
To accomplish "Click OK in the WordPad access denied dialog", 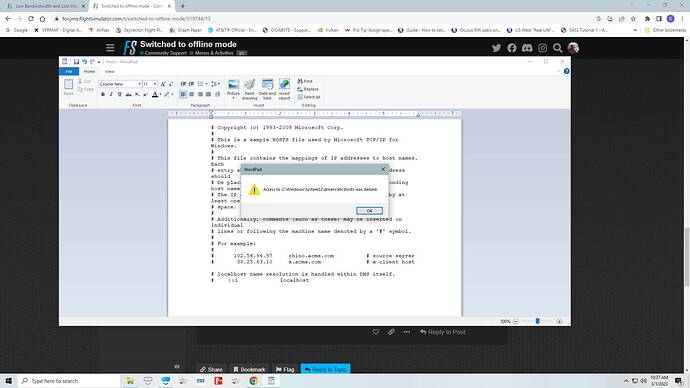I will click(x=369, y=211).
